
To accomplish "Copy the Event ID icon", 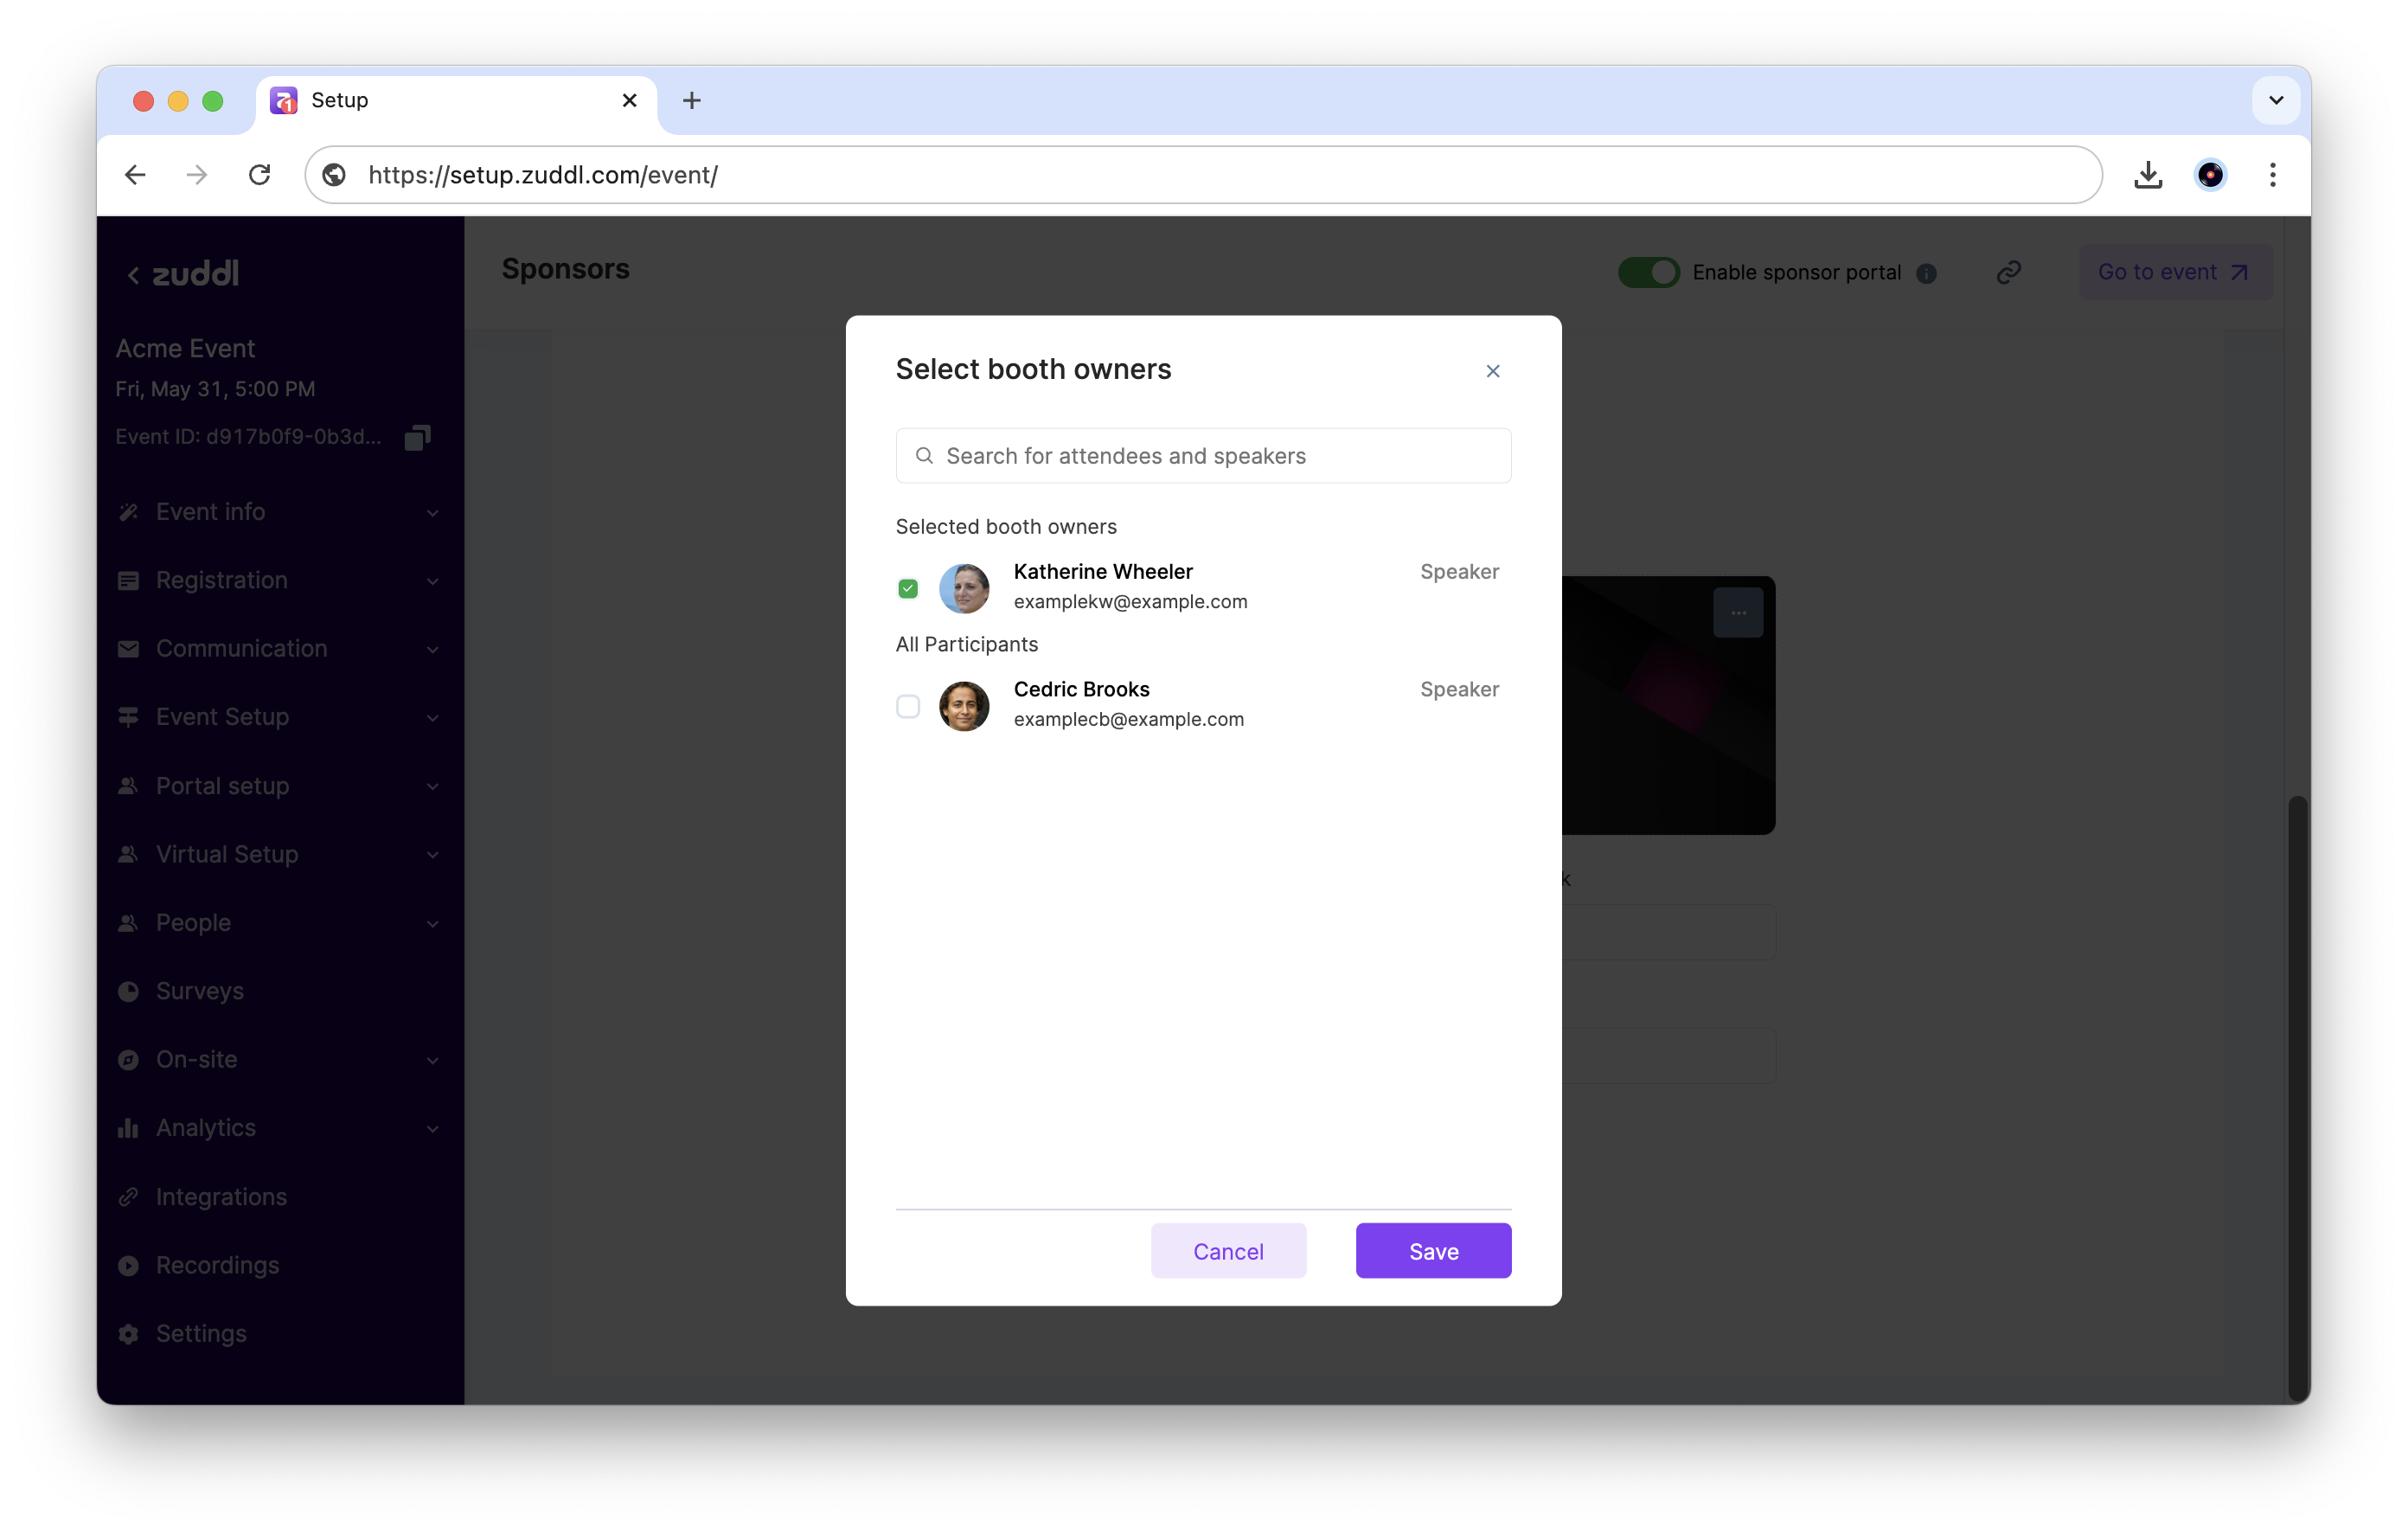I will [x=417, y=437].
